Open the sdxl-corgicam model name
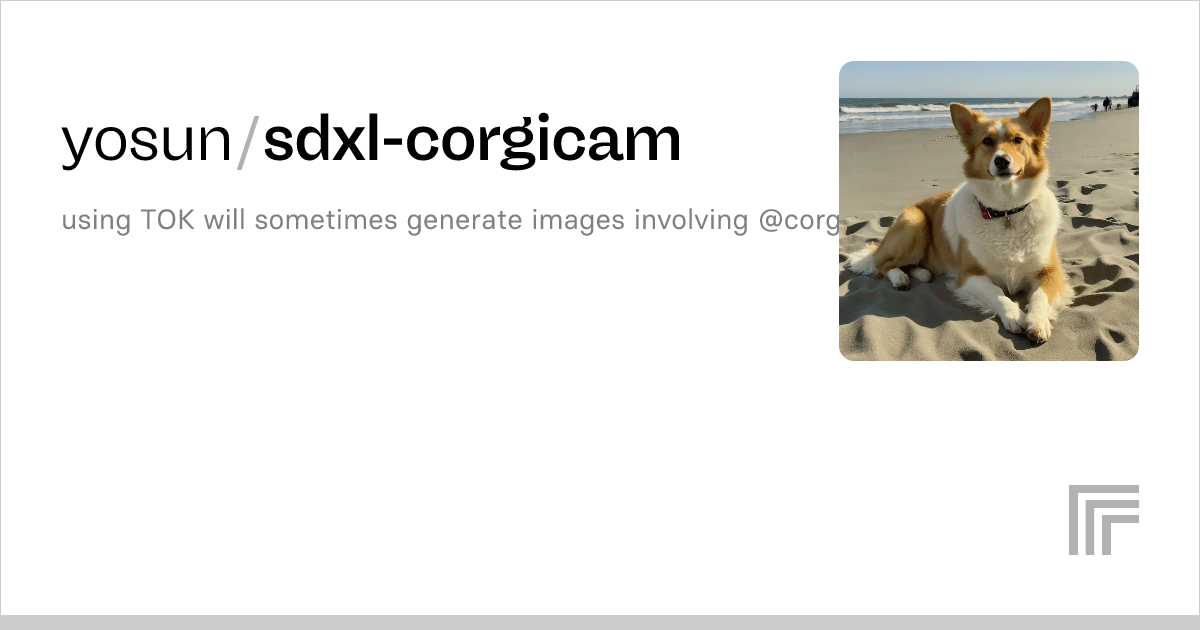1200x630 pixels. coord(472,141)
